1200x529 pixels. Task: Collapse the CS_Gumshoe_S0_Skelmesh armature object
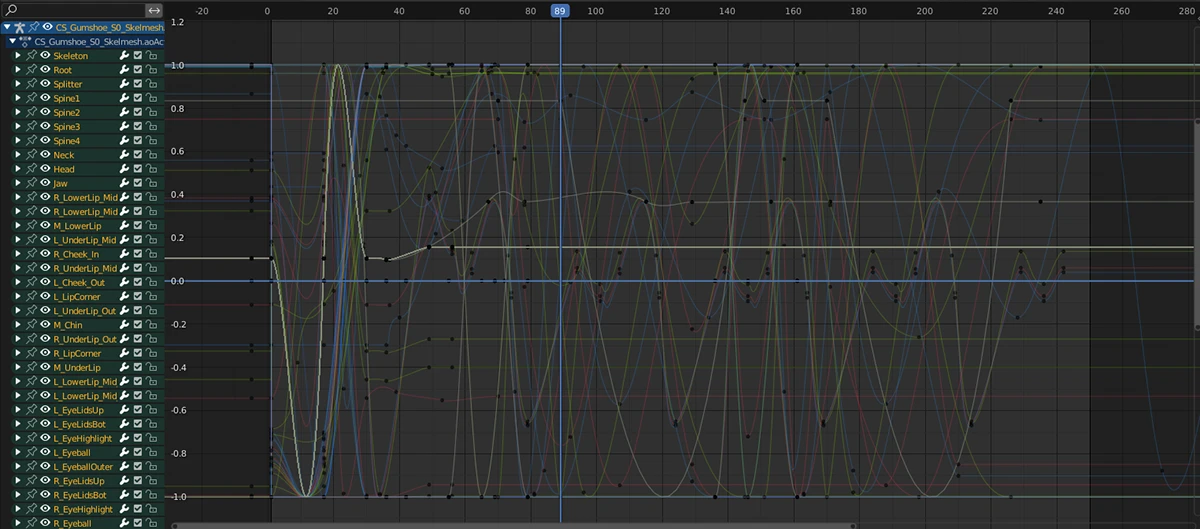[x=7, y=27]
